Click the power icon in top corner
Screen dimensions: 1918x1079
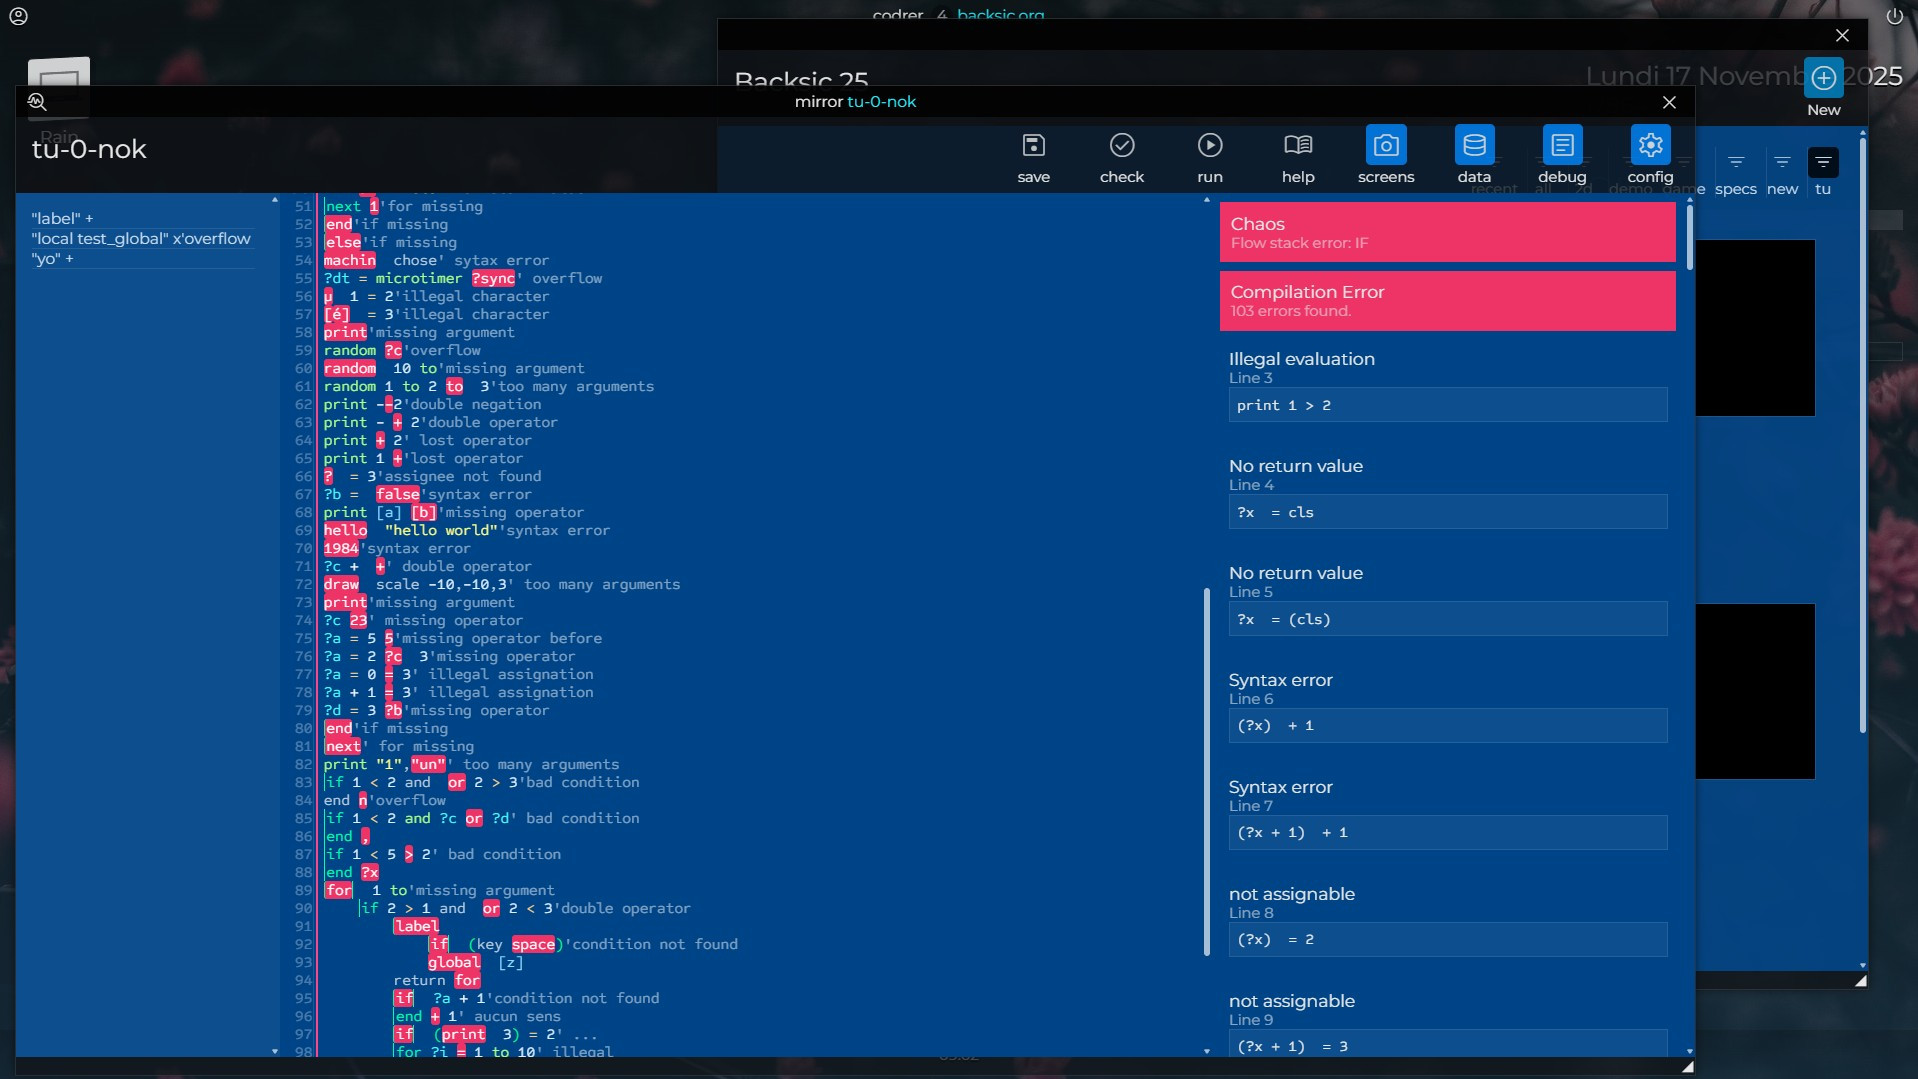pyautogui.click(x=1894, y=16)
